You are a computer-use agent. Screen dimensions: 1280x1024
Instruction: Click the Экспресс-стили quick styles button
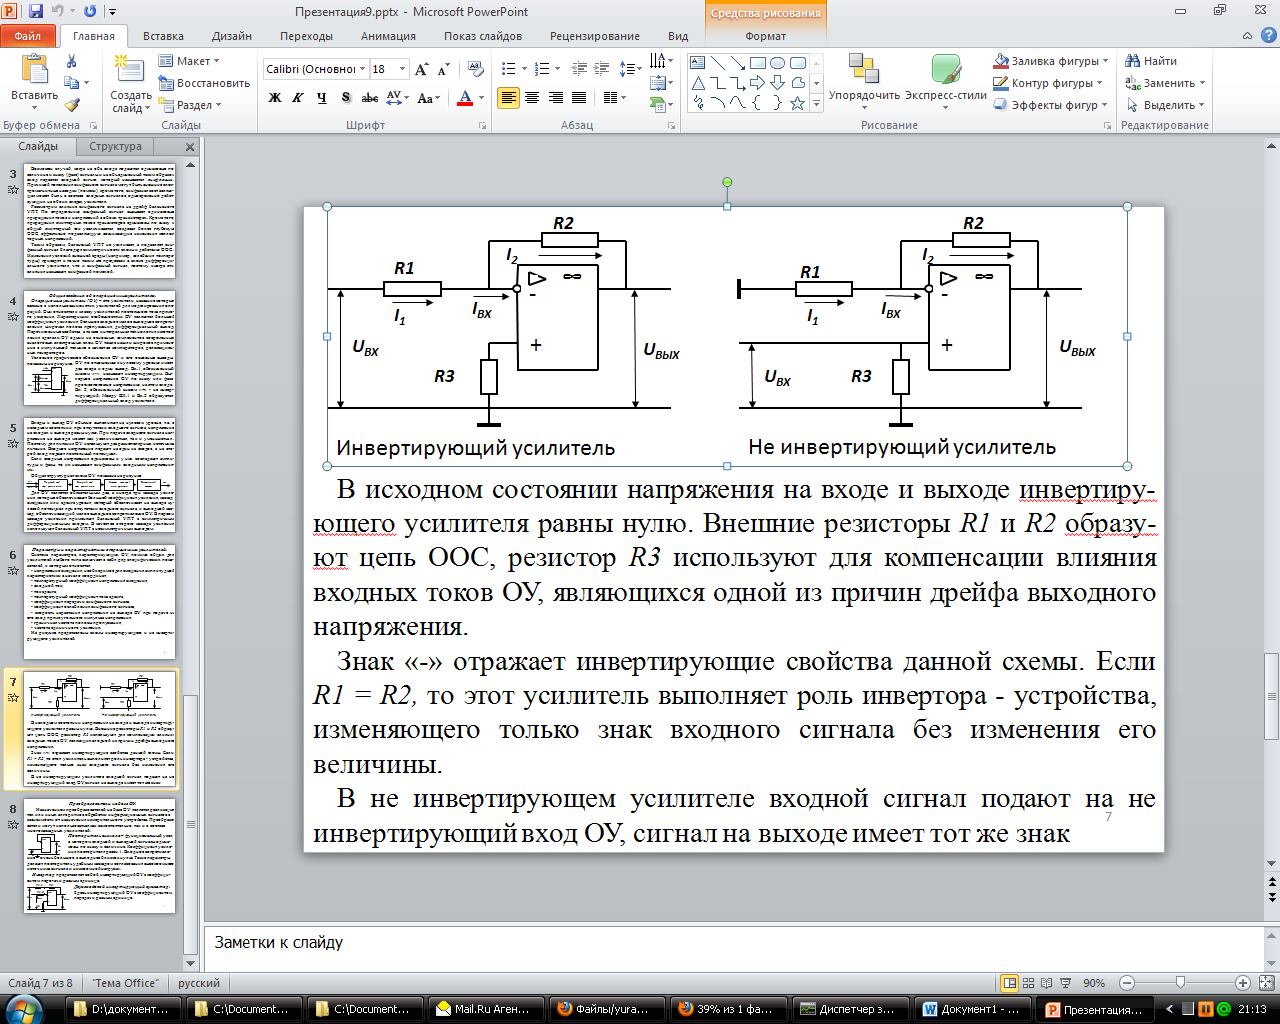pos(946,81)
